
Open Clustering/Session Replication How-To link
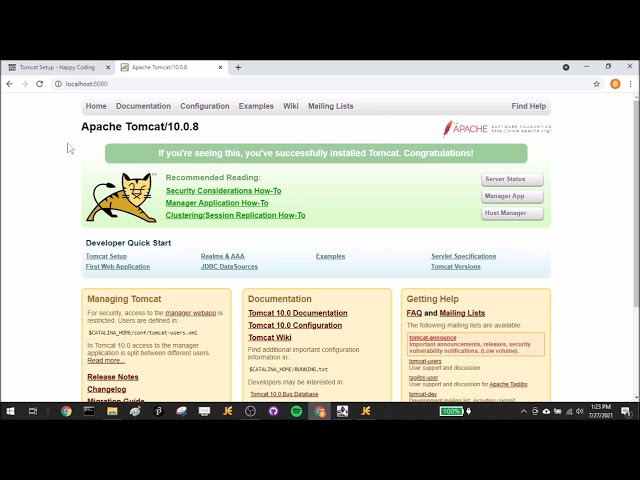point(236,215)
